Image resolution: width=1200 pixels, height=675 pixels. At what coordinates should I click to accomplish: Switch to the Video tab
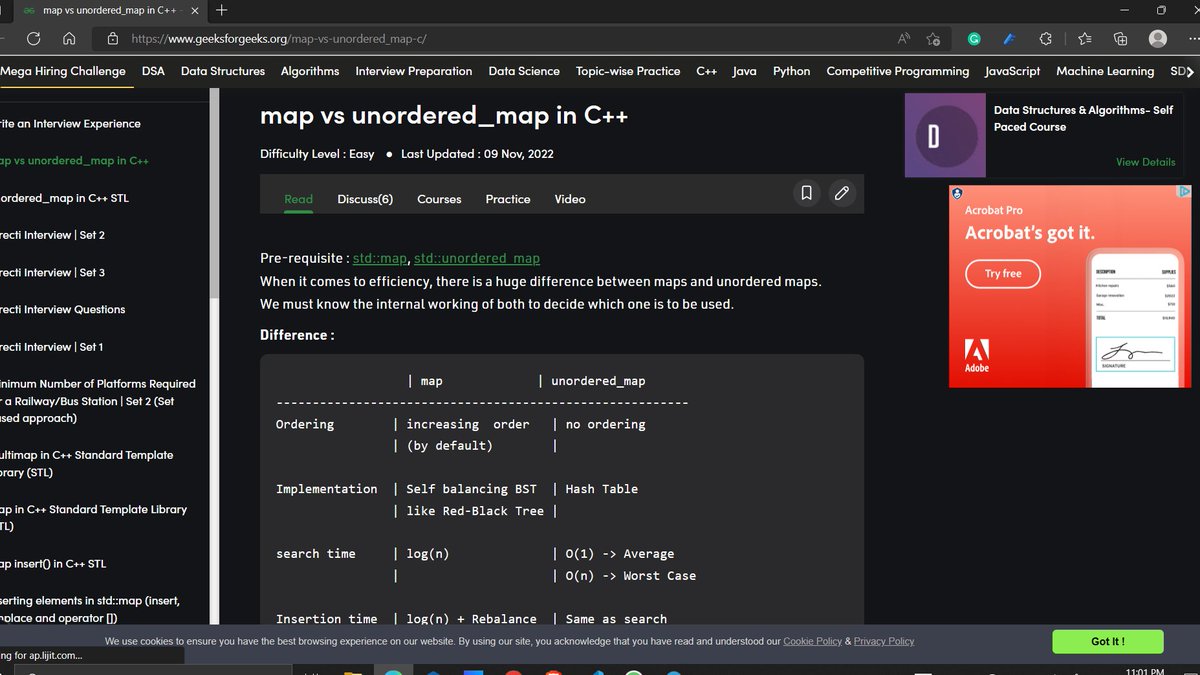[x=570, y=199]
